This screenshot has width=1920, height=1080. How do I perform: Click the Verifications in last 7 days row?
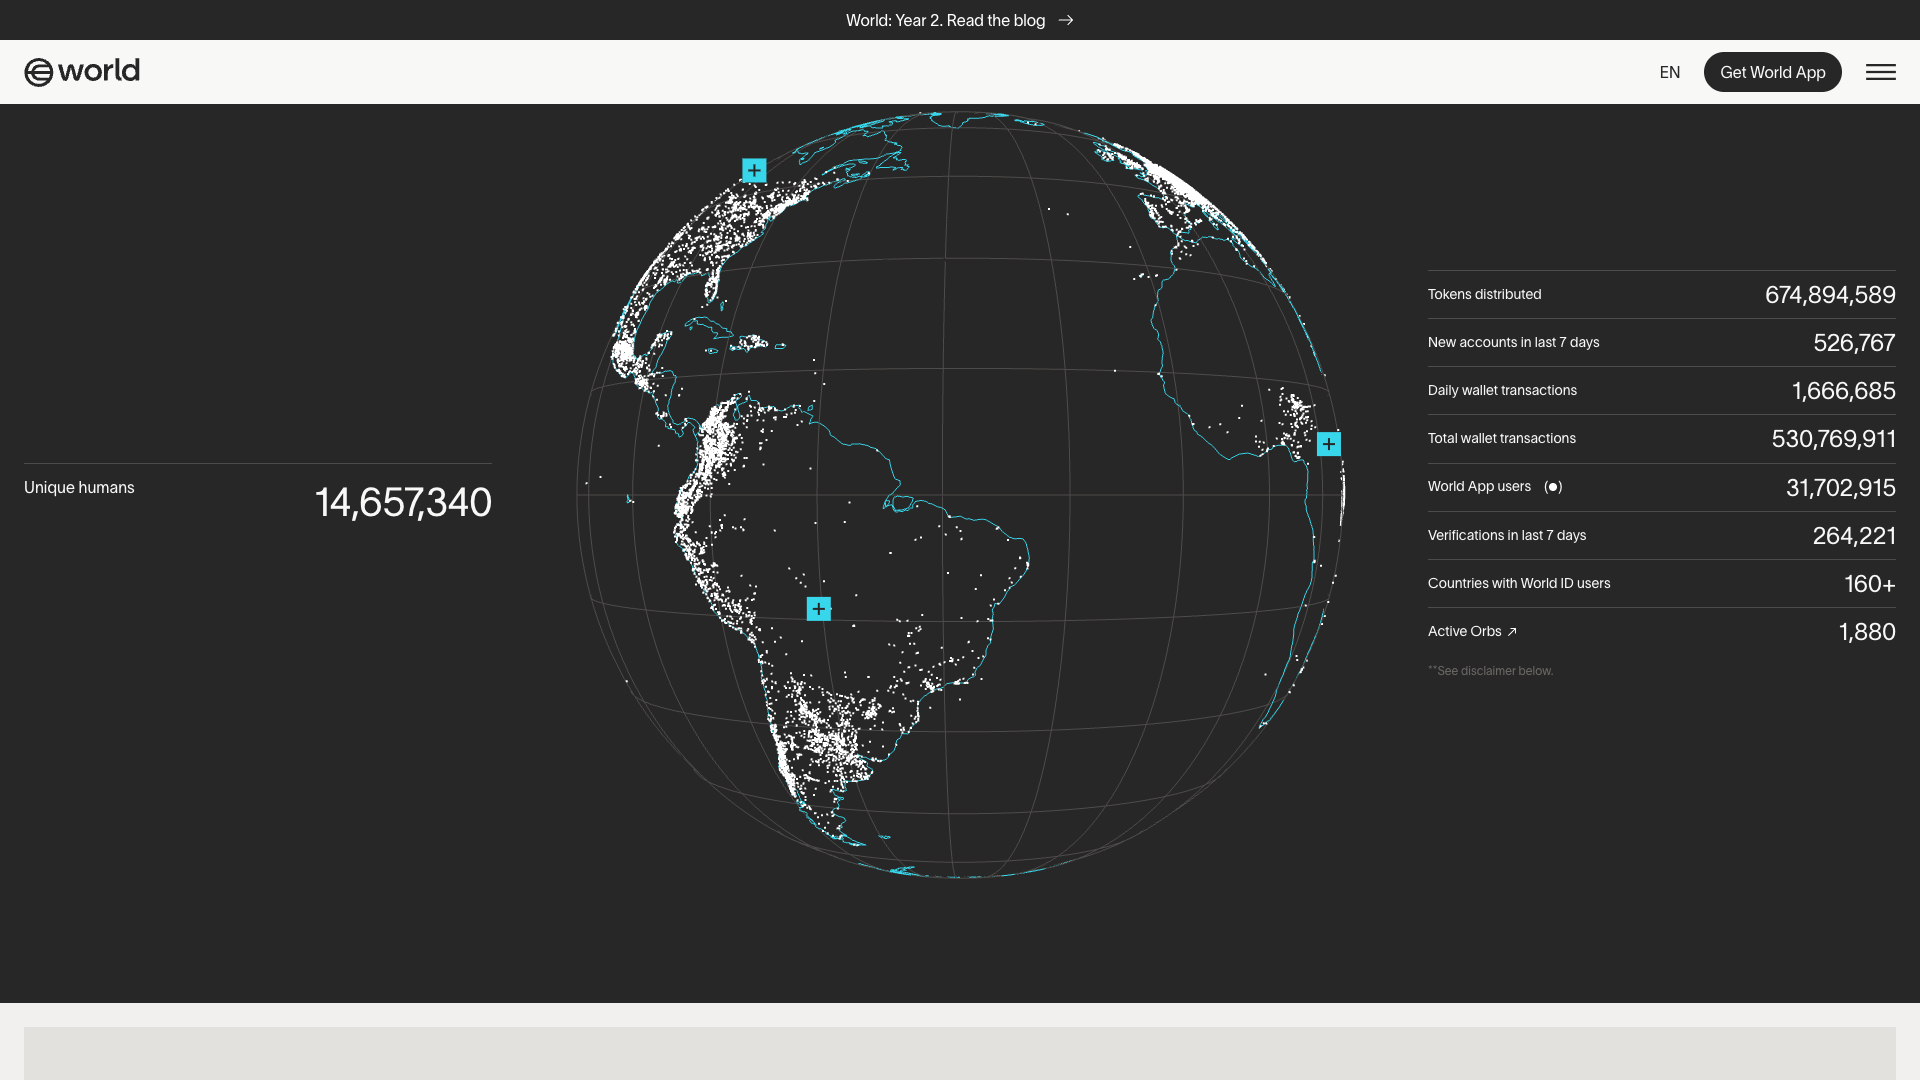[x=1661, y=535]
